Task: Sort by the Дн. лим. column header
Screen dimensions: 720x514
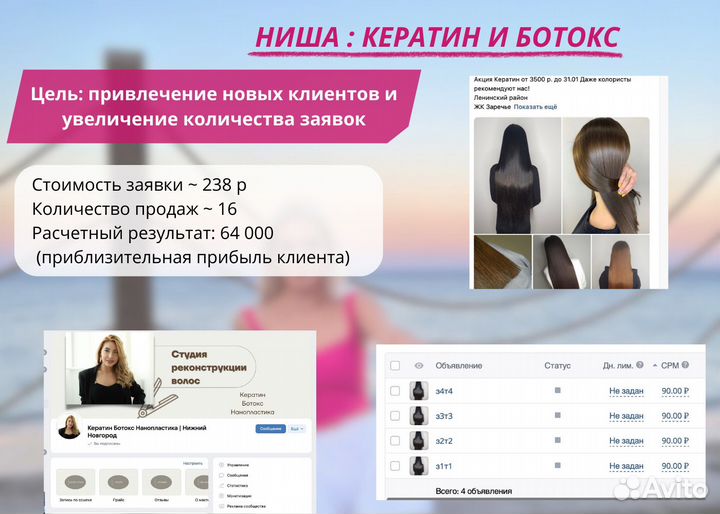Action: tap(618, 366)
